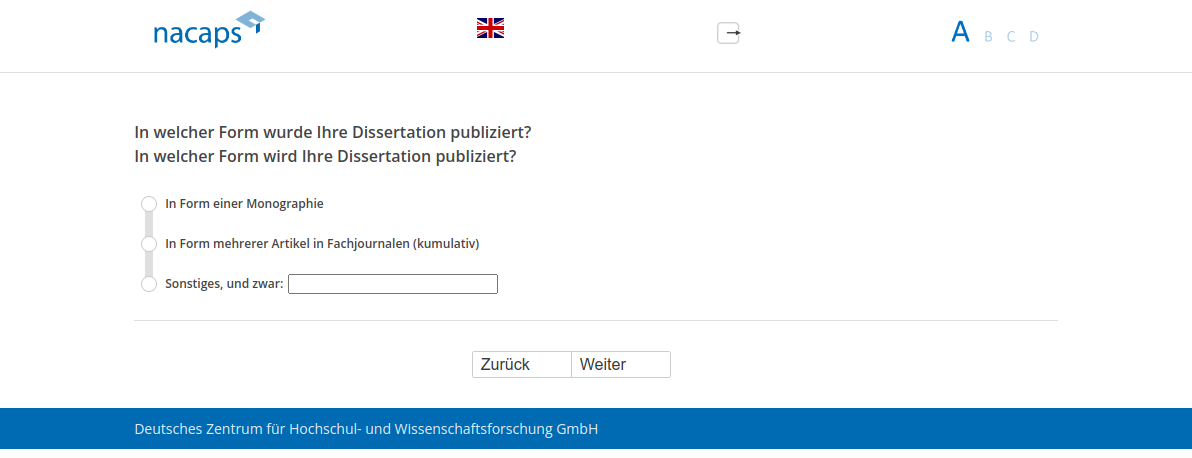Click the question 'wurde Ihre Dissertation publiziert?'

(332, 132)
